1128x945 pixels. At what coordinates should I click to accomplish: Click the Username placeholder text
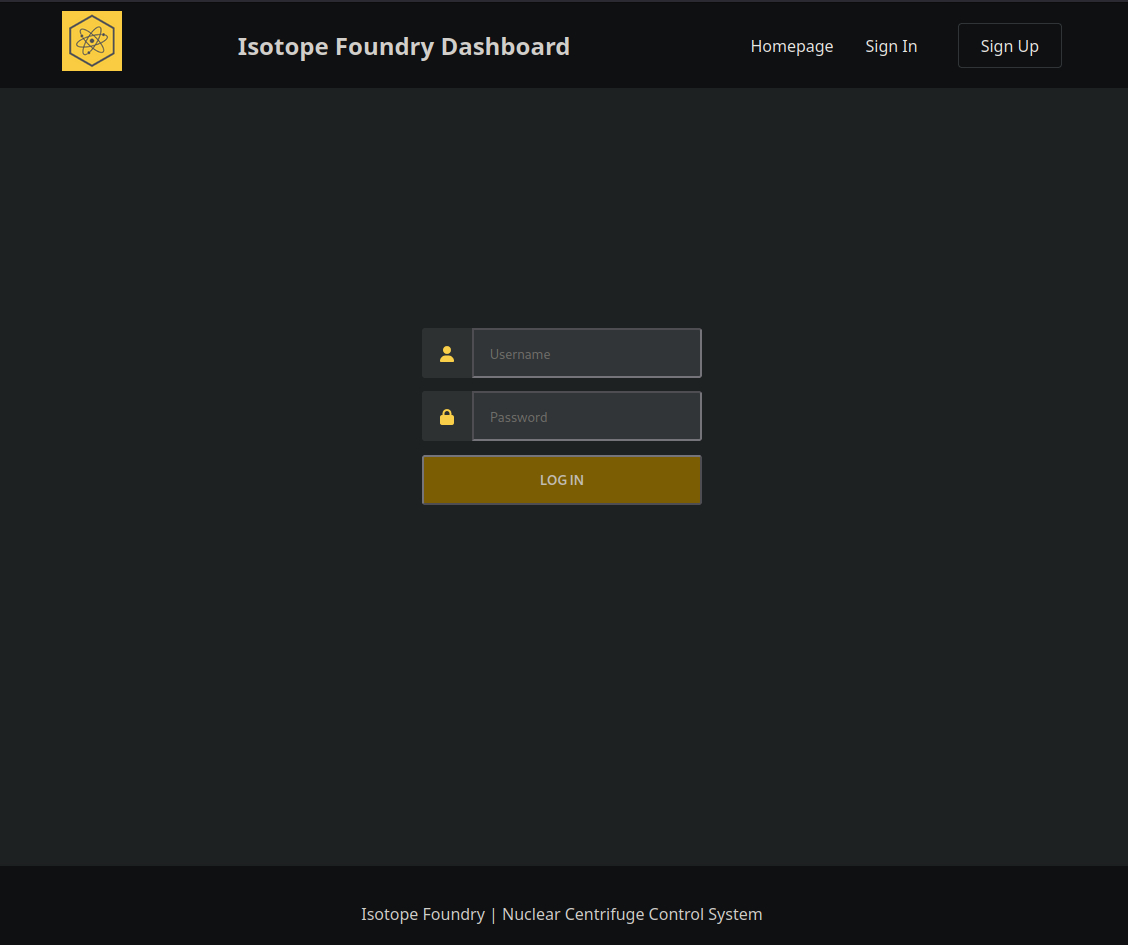(520, 354)
